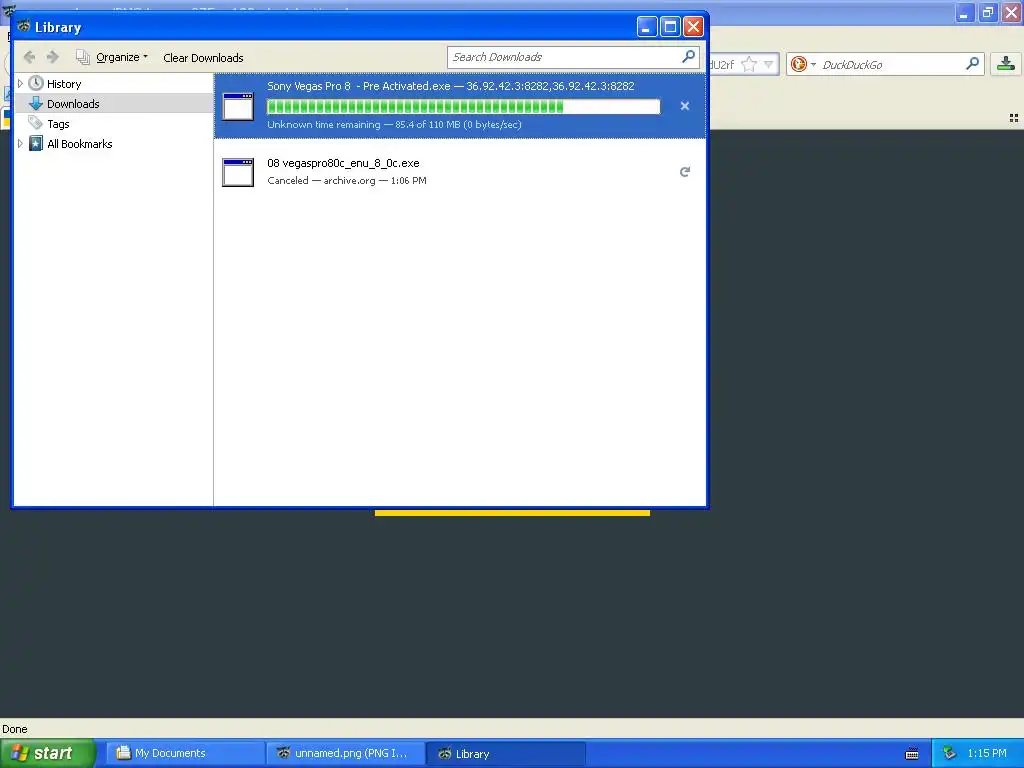Screen dimensions: 1024x768
Task: Retry the vegaspro80c_enu_8_0c.exe download
Action: click(x=684, y=172)
